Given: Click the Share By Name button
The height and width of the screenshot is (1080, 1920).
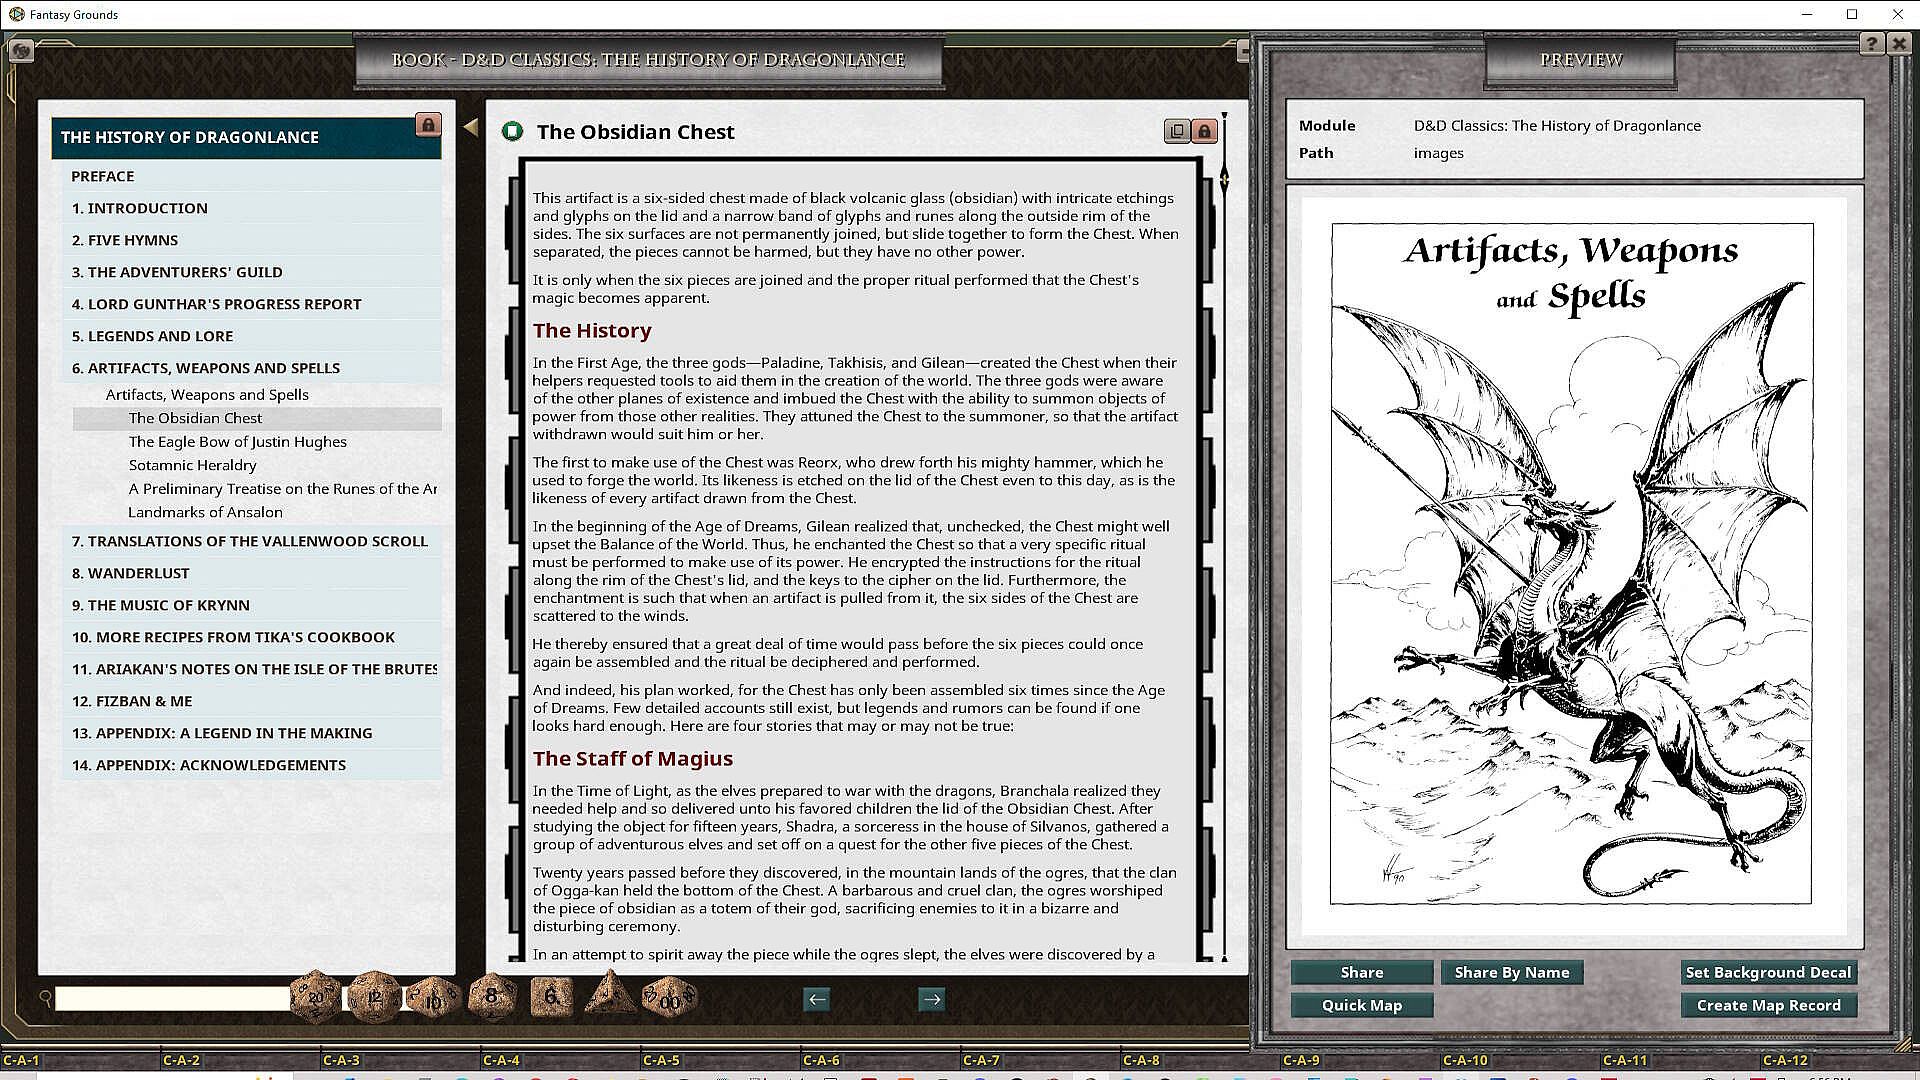Looking at the screenshot, I should pos(1512,973).
